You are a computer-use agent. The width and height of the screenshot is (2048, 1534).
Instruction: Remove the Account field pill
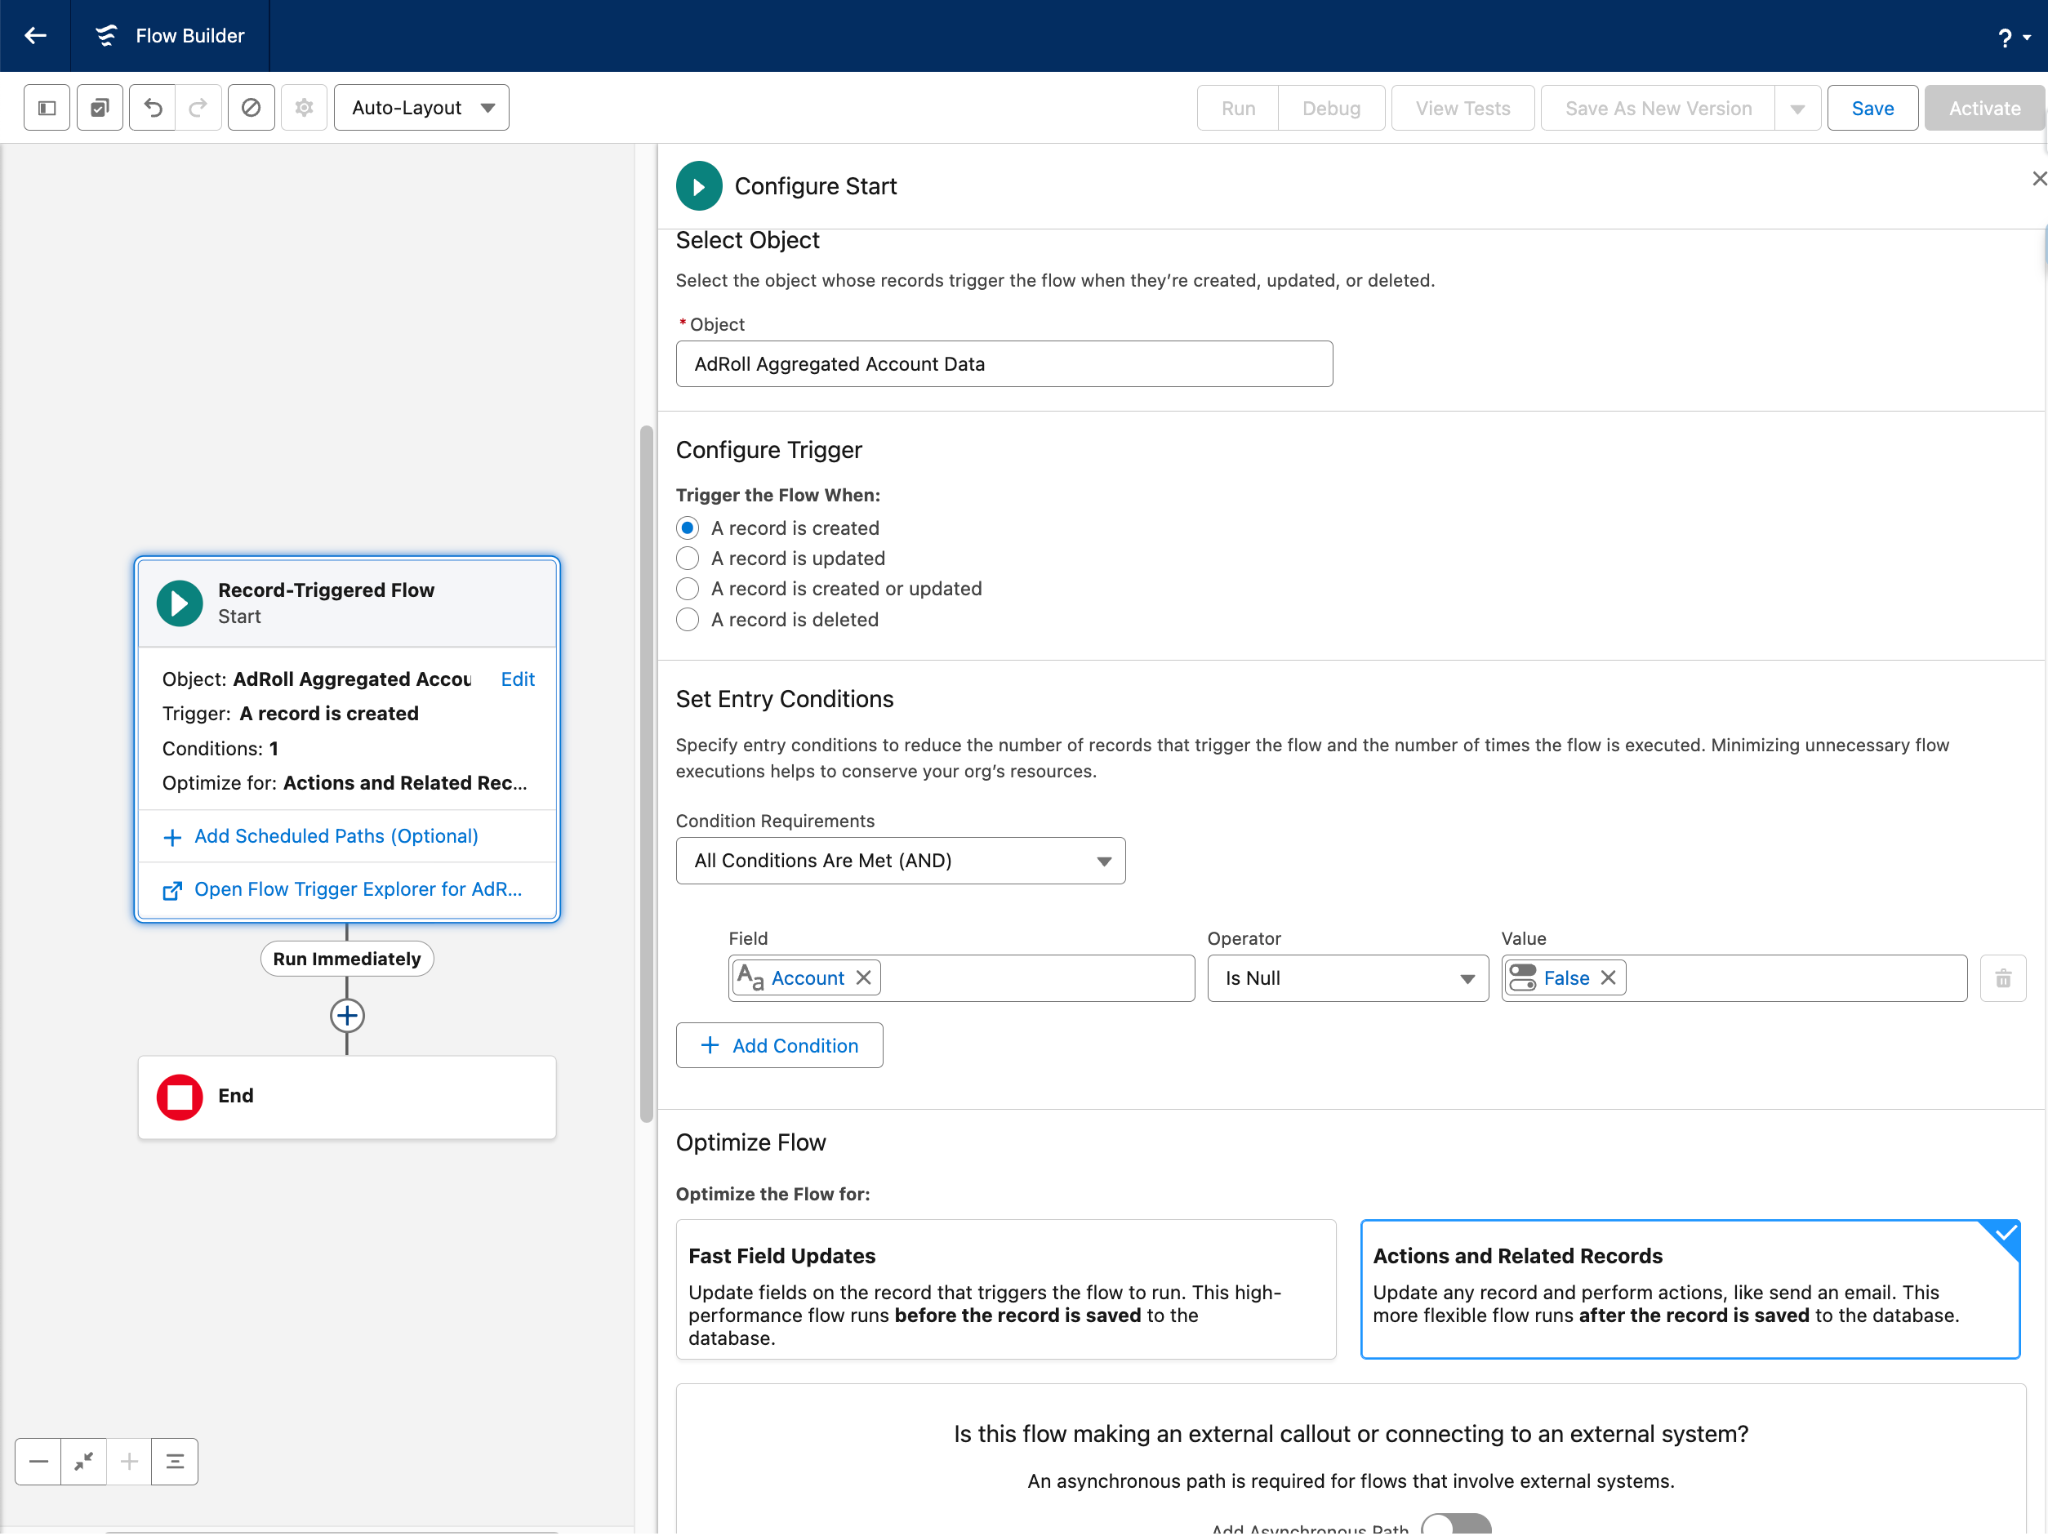[864, 978]
